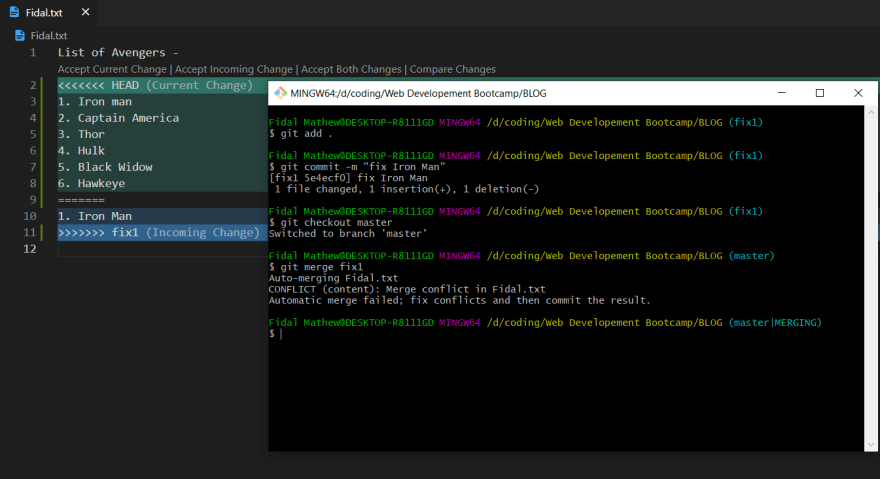Viewport: 880px width, 479px height.
Task: Click Fidal.txt in the breadcrumb
Action: tap(49, 35)
